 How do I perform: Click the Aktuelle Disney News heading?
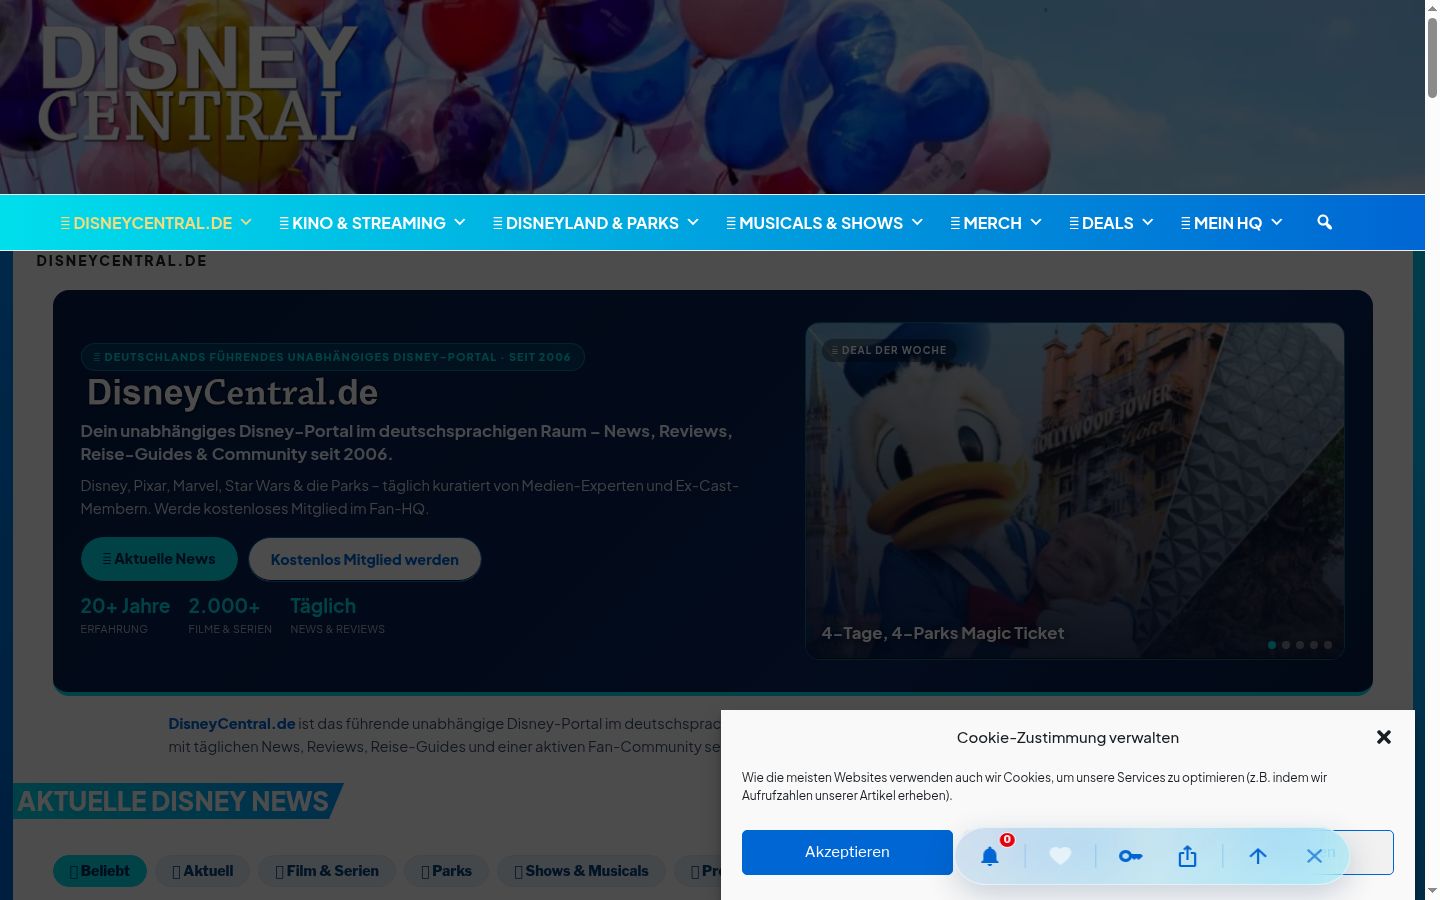click(173, 801)
